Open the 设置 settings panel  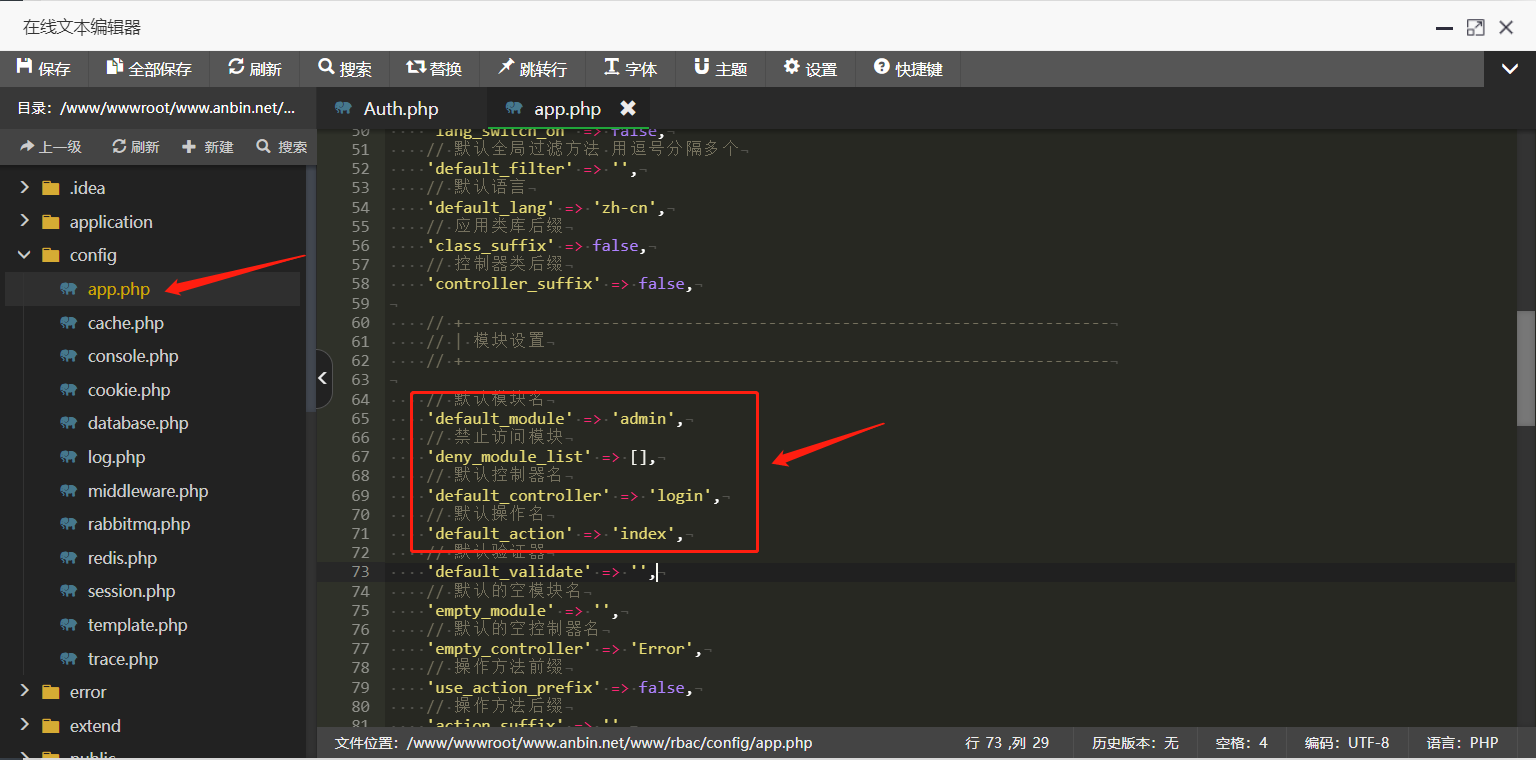tap(810, 69)
